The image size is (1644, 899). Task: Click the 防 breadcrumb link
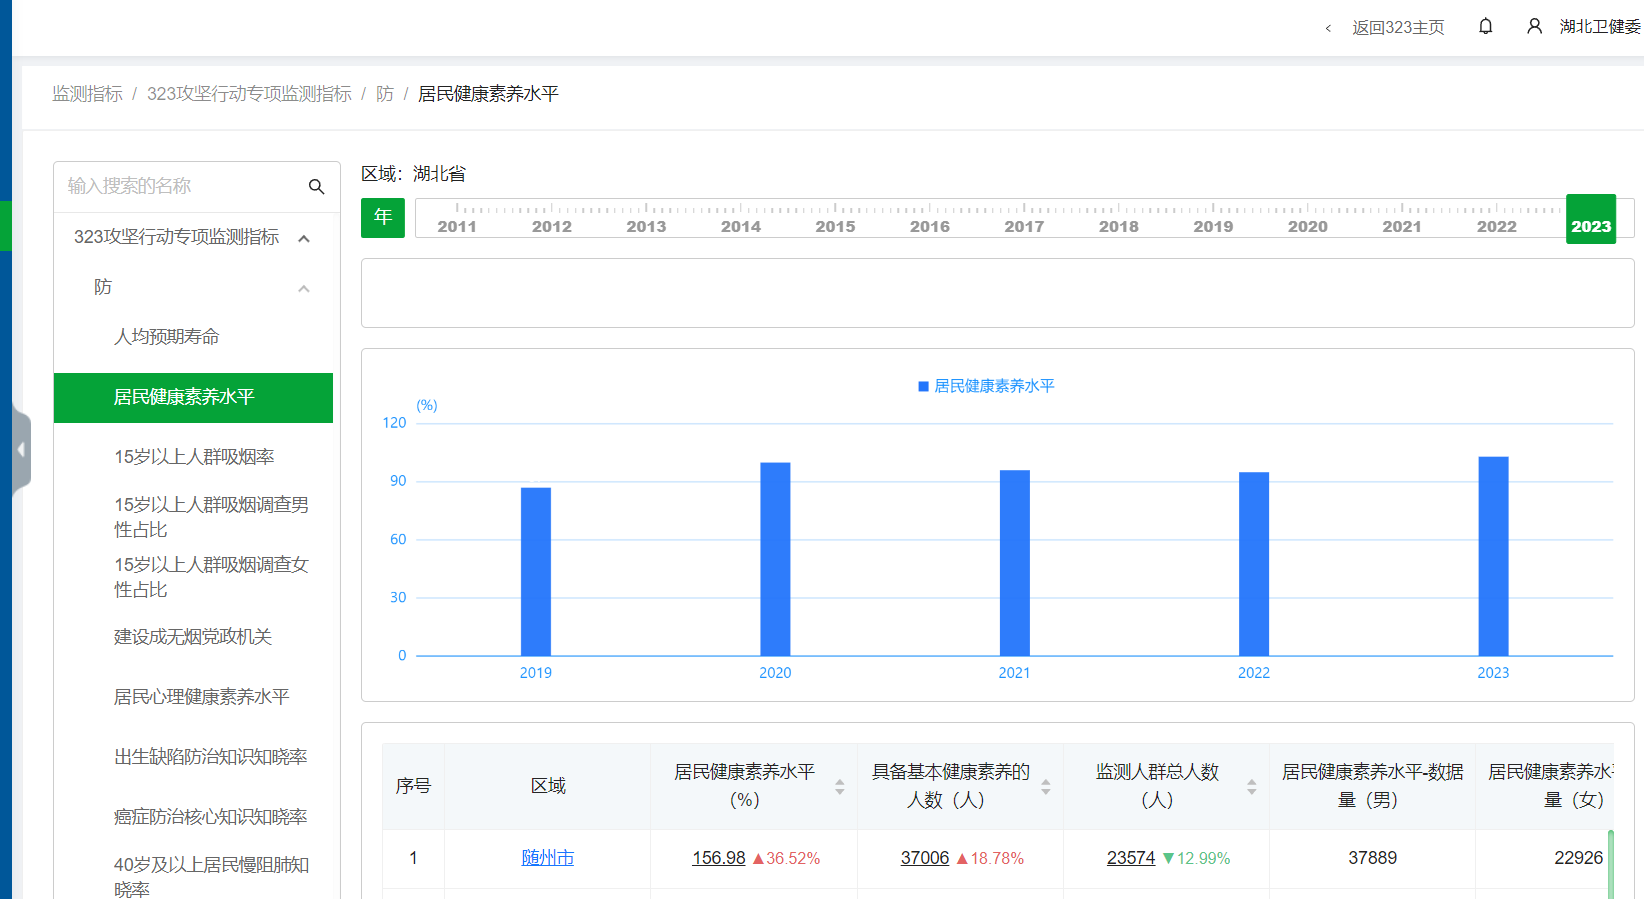point(385,94)
